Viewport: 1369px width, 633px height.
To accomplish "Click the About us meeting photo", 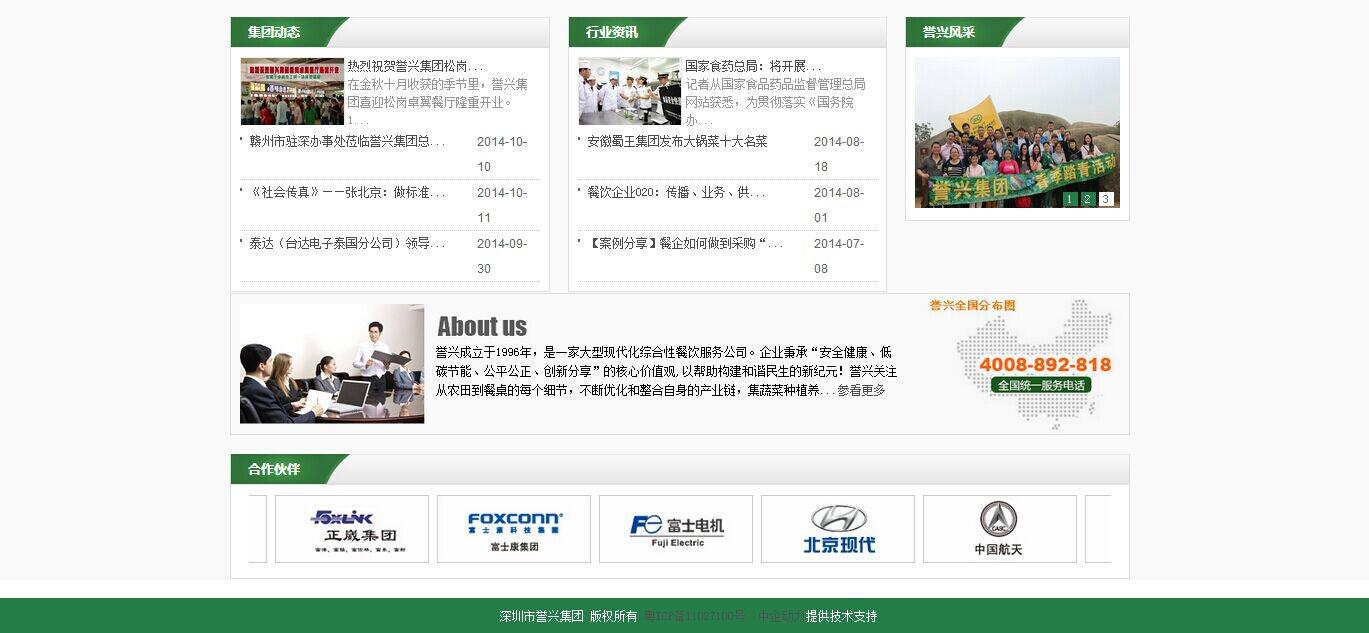I will [x=332, y=364].
